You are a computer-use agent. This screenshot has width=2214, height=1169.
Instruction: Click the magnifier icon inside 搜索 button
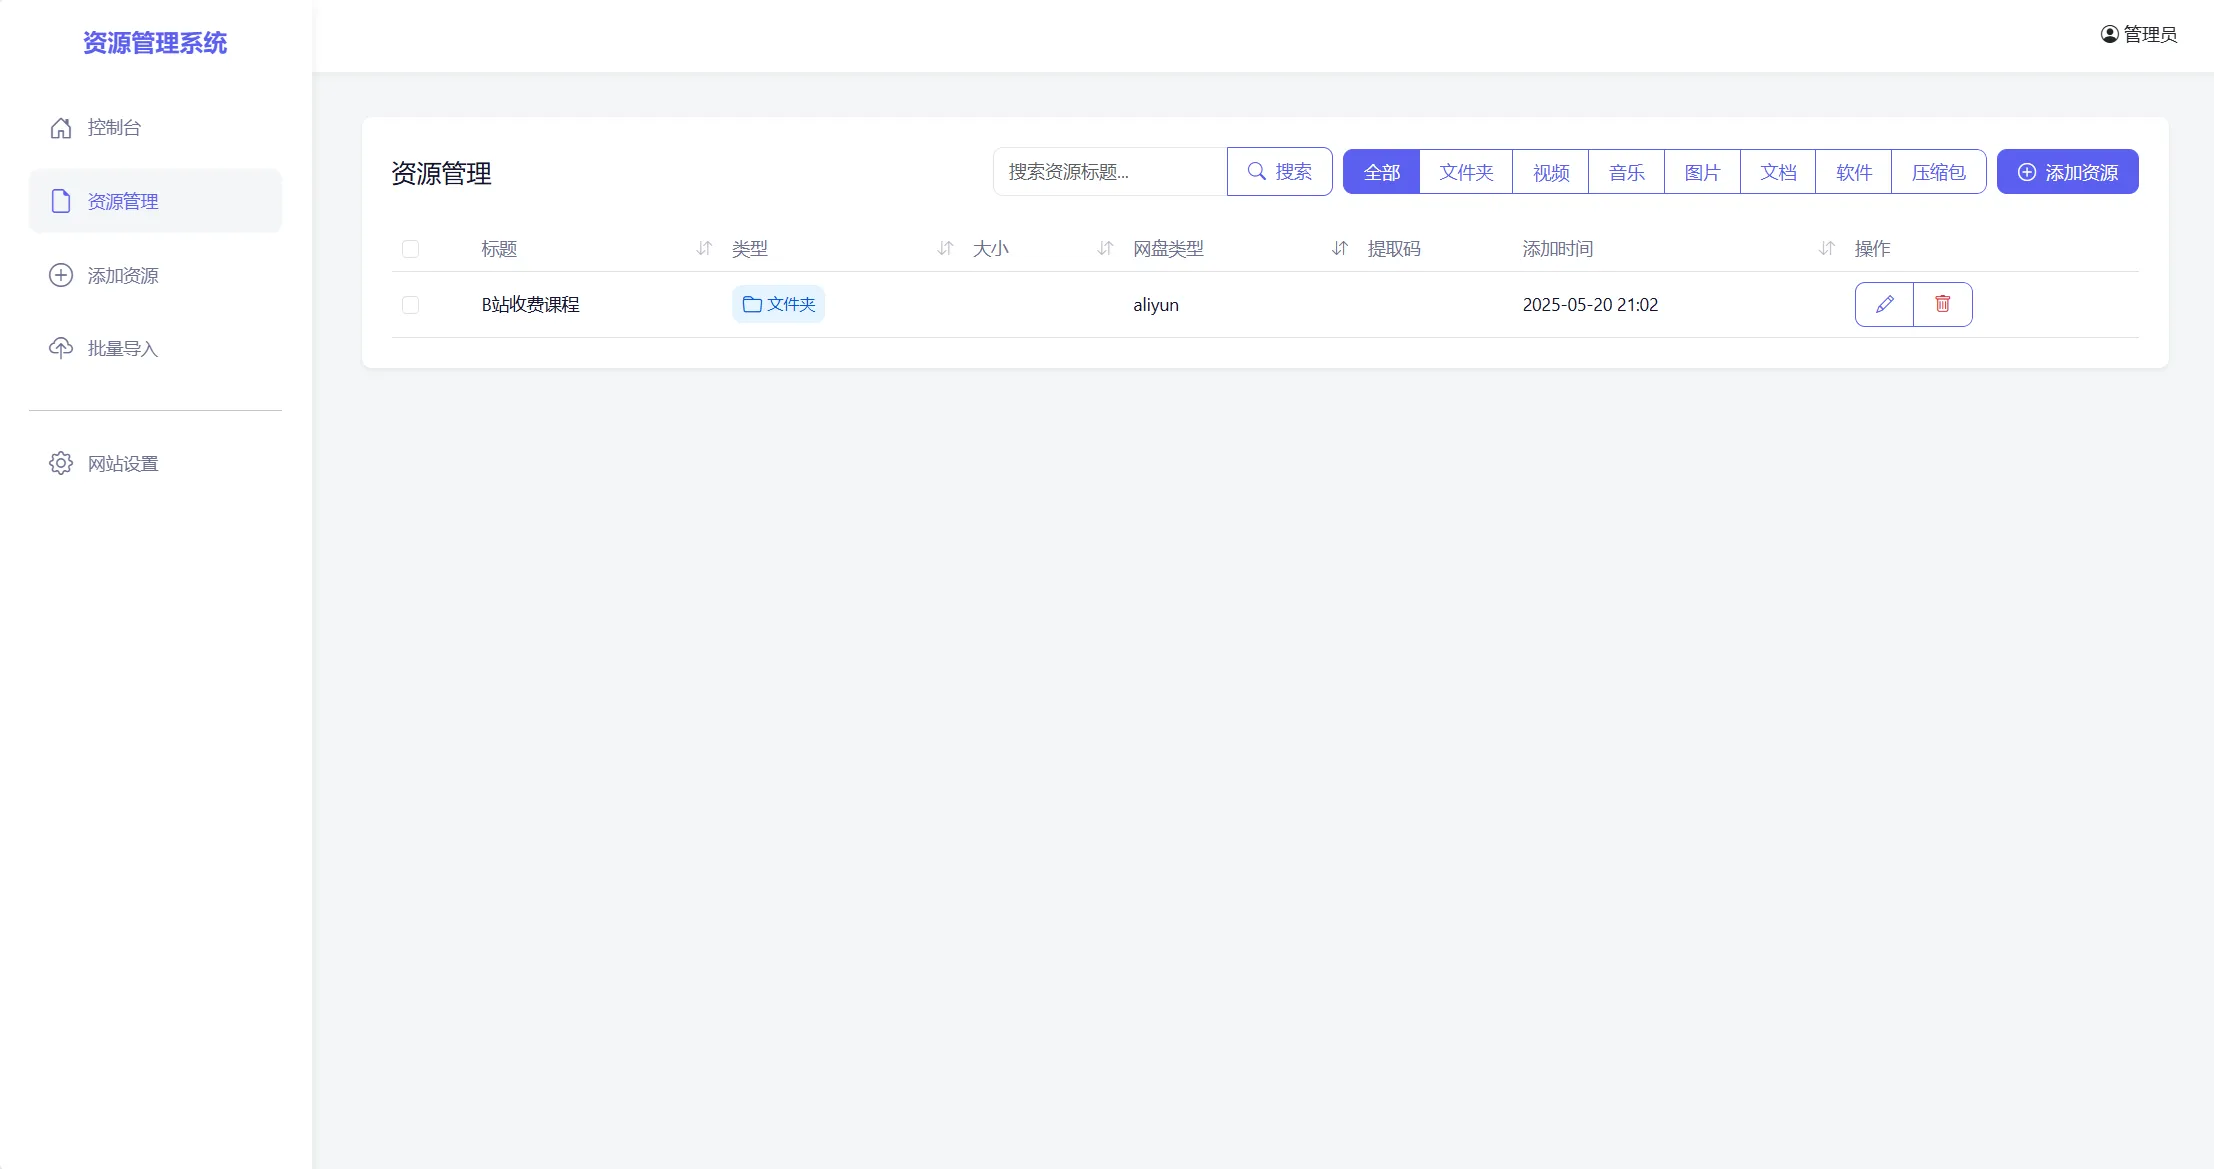pyautogui.click(x=1257, y=171)
